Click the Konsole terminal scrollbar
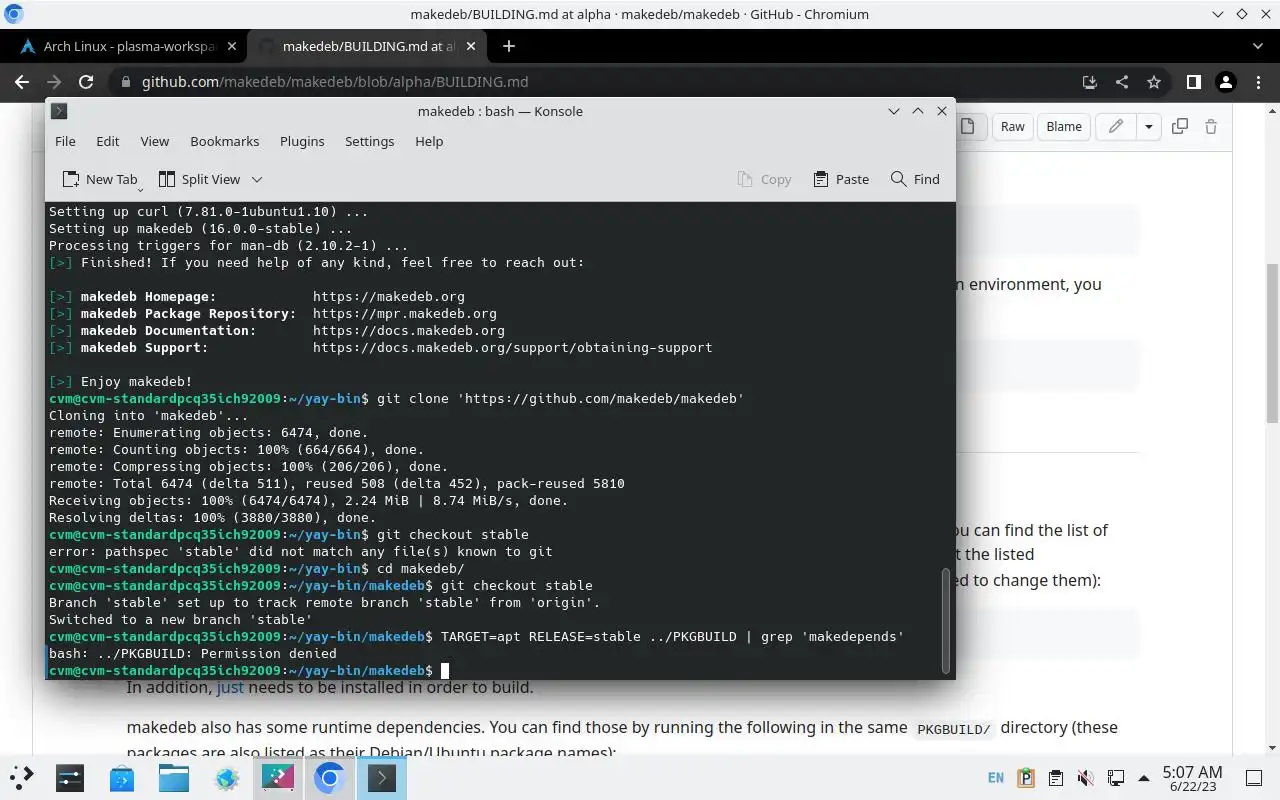This screenshot has height=800, width=1280. (946, 620)
